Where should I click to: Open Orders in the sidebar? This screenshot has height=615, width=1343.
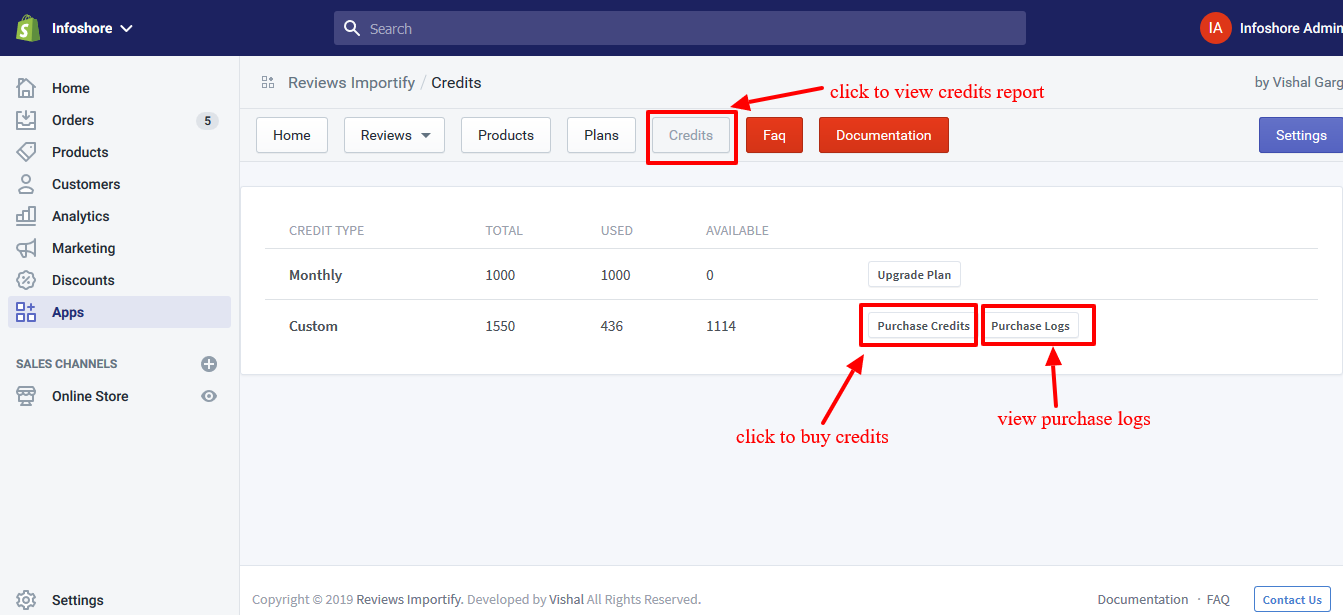(x=73, y=120)
